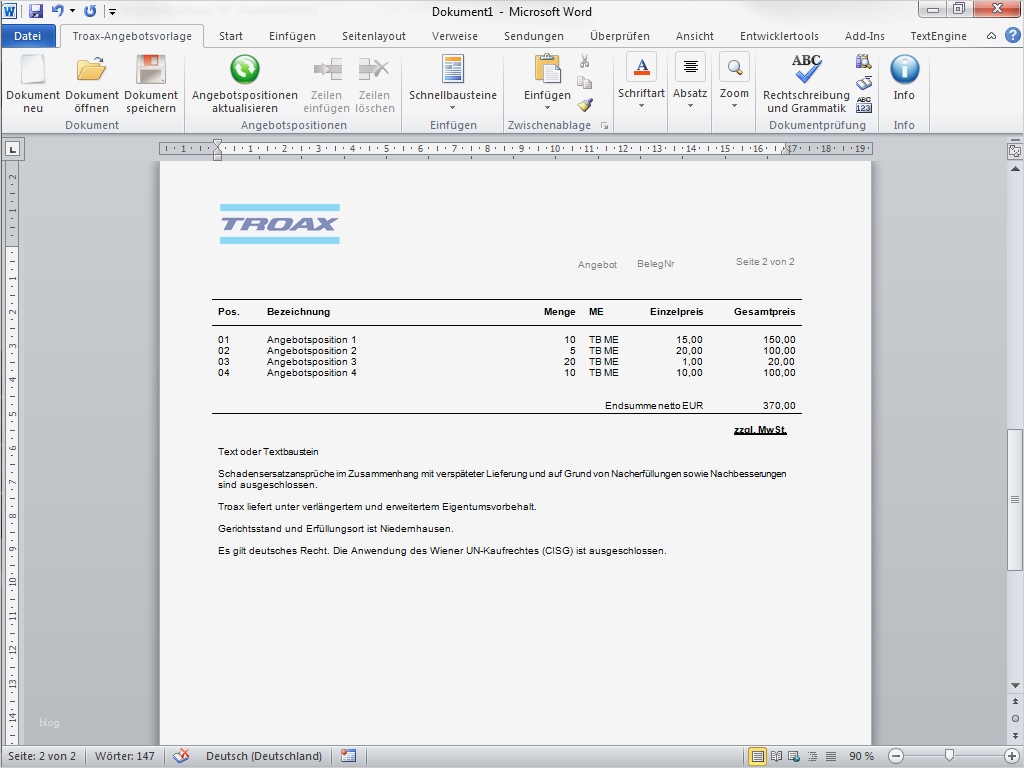Customize the quick access toolbar dropdown
The width and height of the screenshot is (1024, 768).
tap(112, 12)
